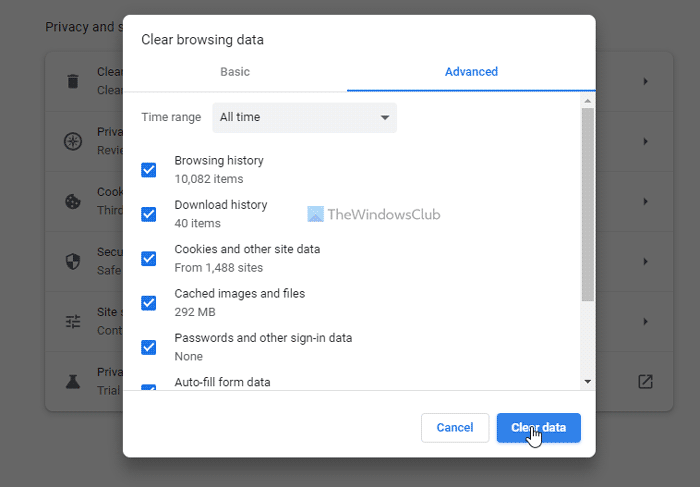Screen dimensions: 700x487
Task: Click the Clear data button
Action: pos(538,428)
